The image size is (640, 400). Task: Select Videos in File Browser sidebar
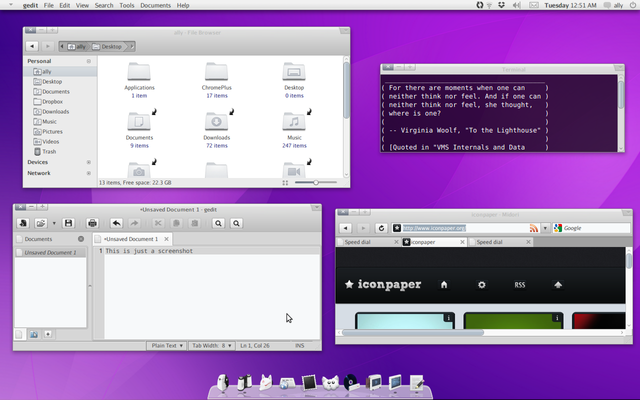[47, 142]
